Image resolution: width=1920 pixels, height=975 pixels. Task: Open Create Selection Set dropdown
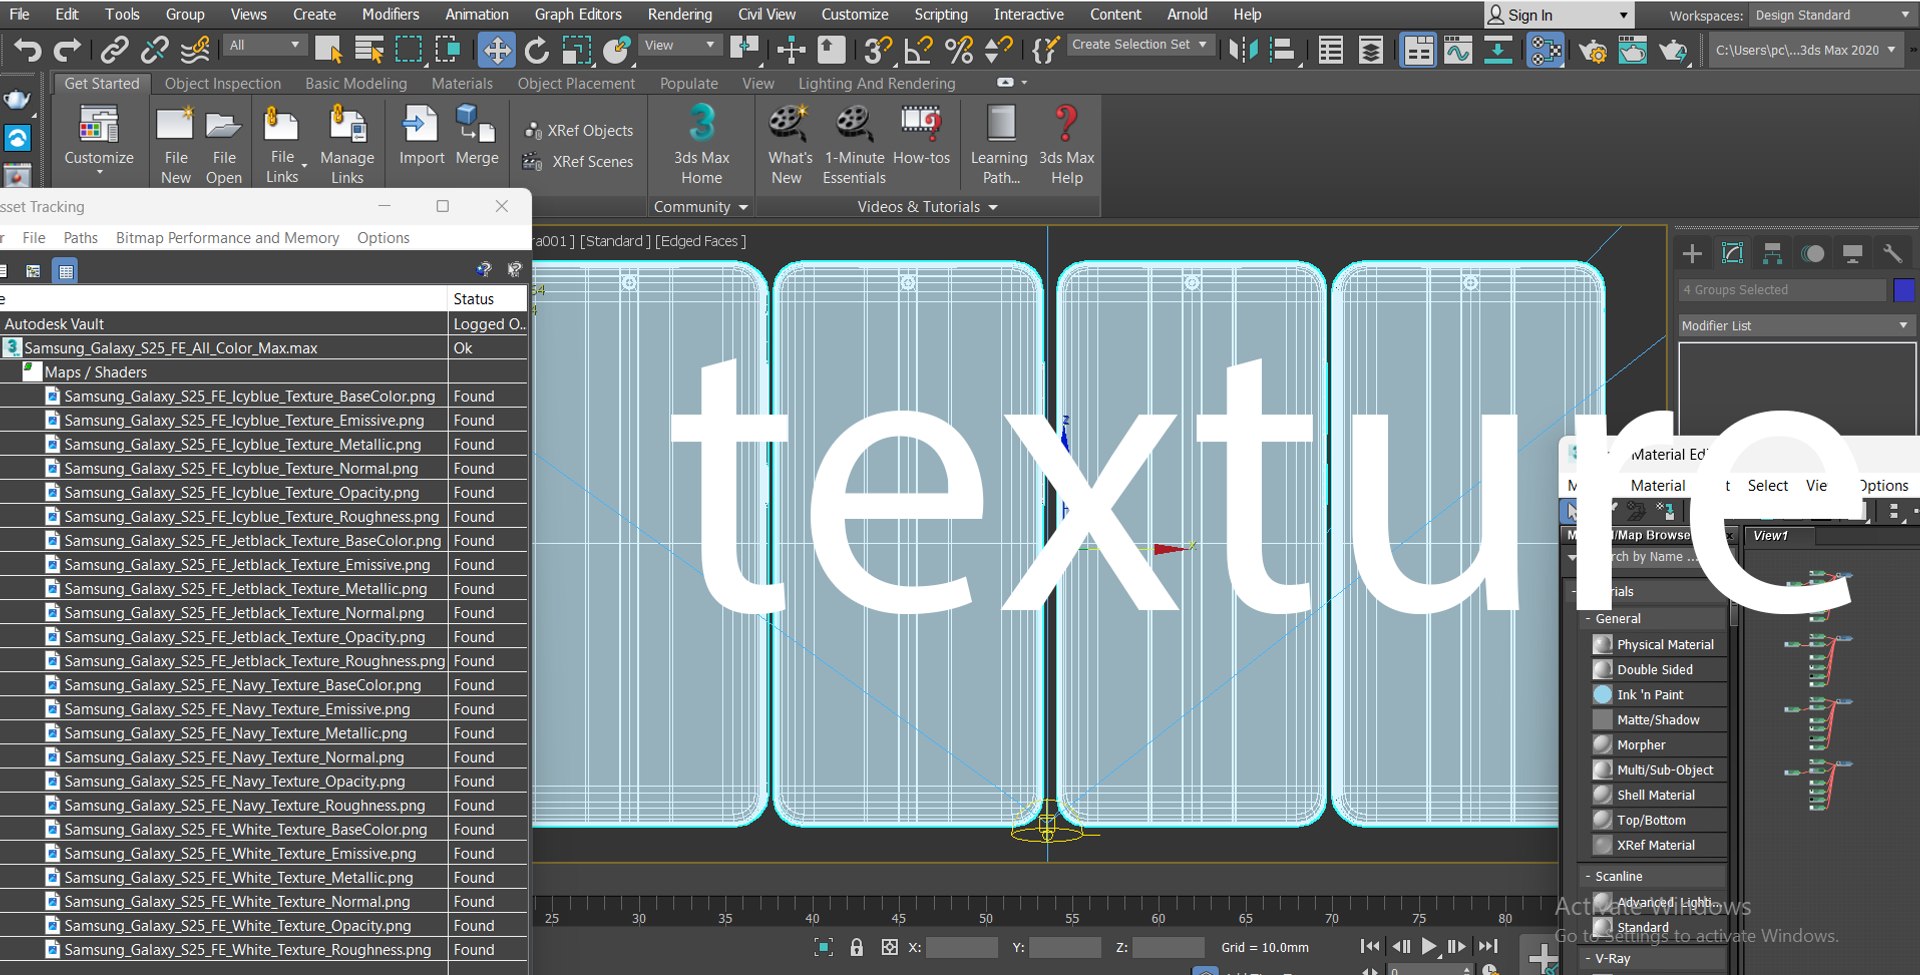click(x=1141, y=45)
